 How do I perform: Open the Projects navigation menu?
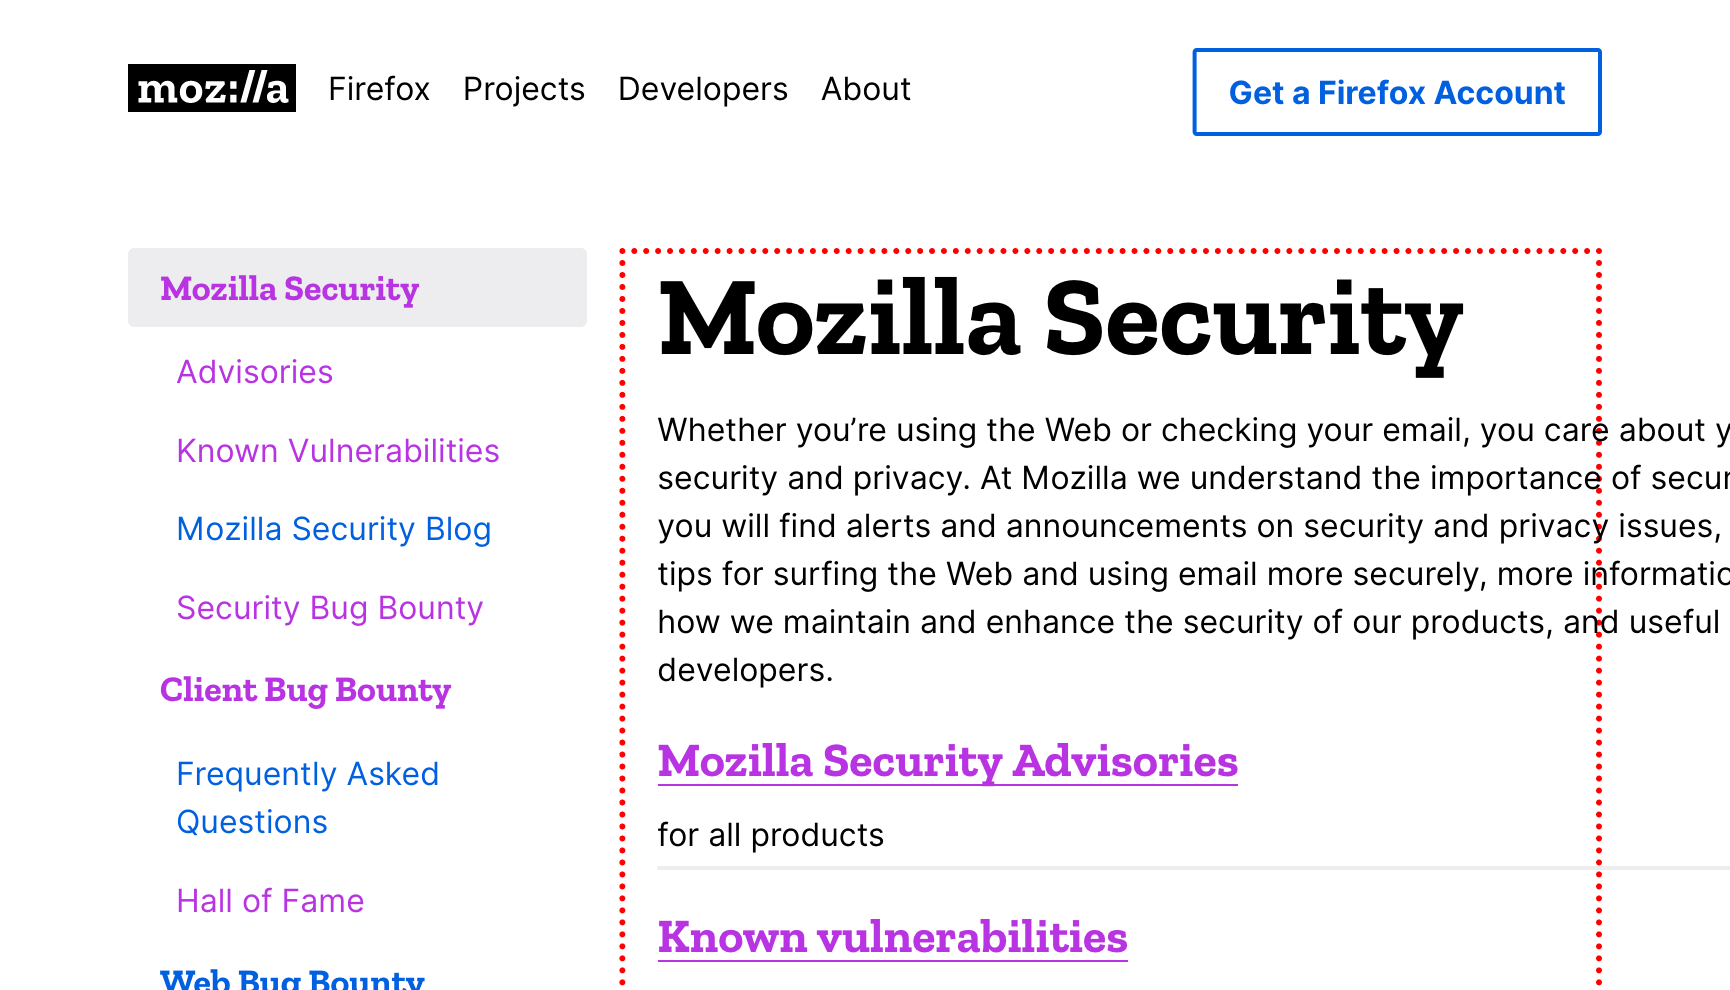pyautogui.click(x=523, y=89)
